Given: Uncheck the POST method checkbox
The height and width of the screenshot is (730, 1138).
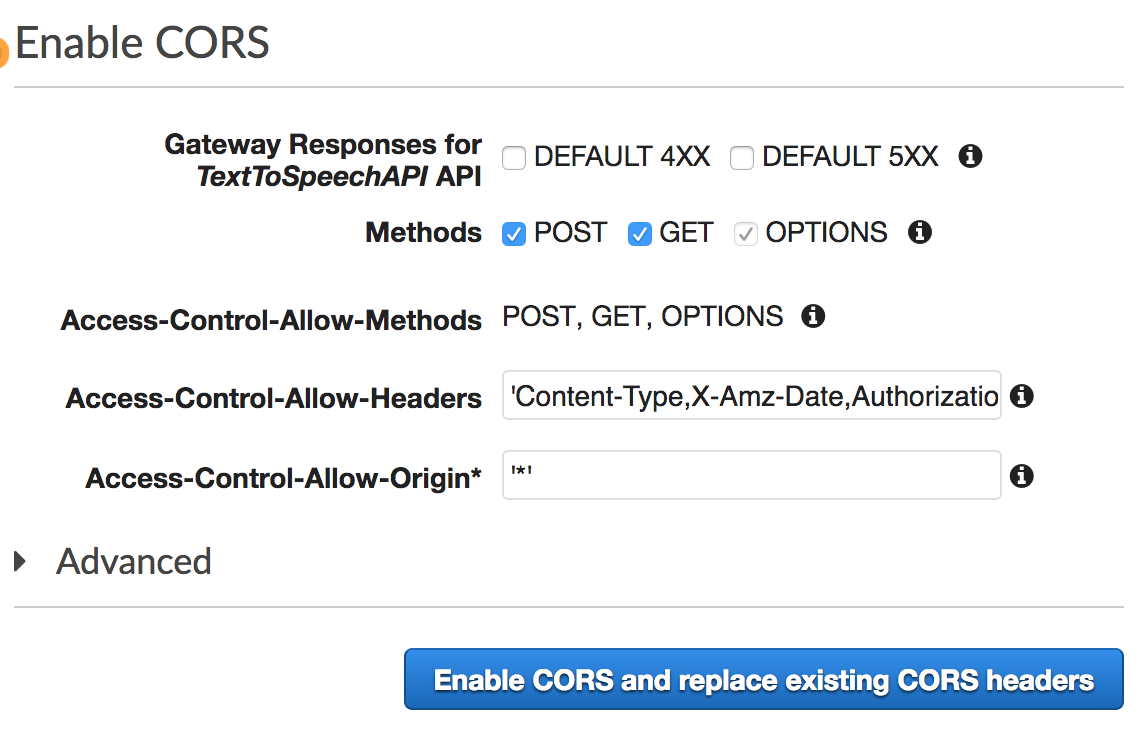Looking at the screenshot, I should pyautogui.click(x=514, y=234).
